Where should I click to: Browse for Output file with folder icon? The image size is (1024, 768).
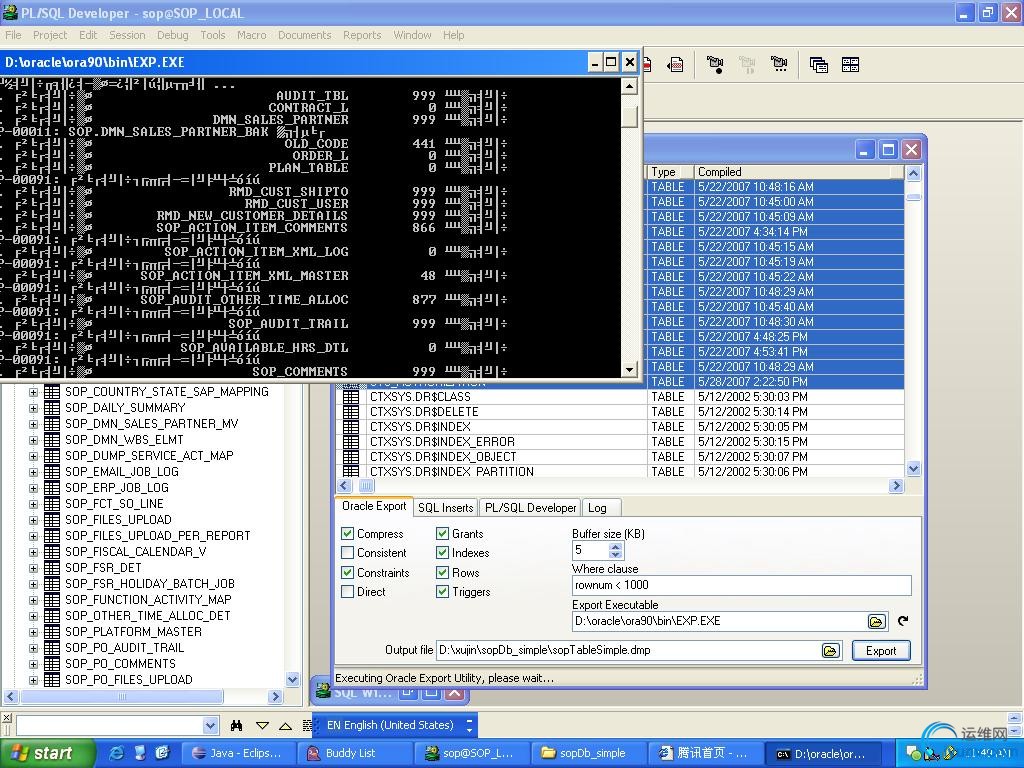831,650
